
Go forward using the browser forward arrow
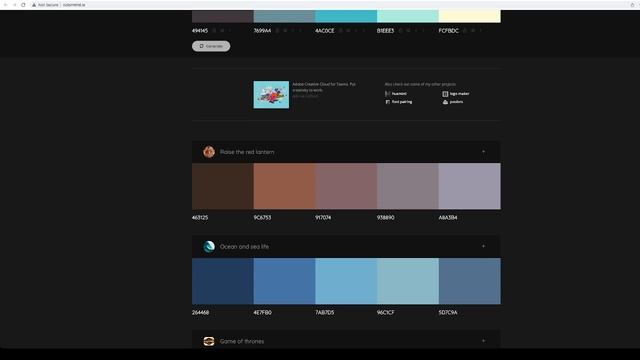pyautogui.click(x=14, y=5)
